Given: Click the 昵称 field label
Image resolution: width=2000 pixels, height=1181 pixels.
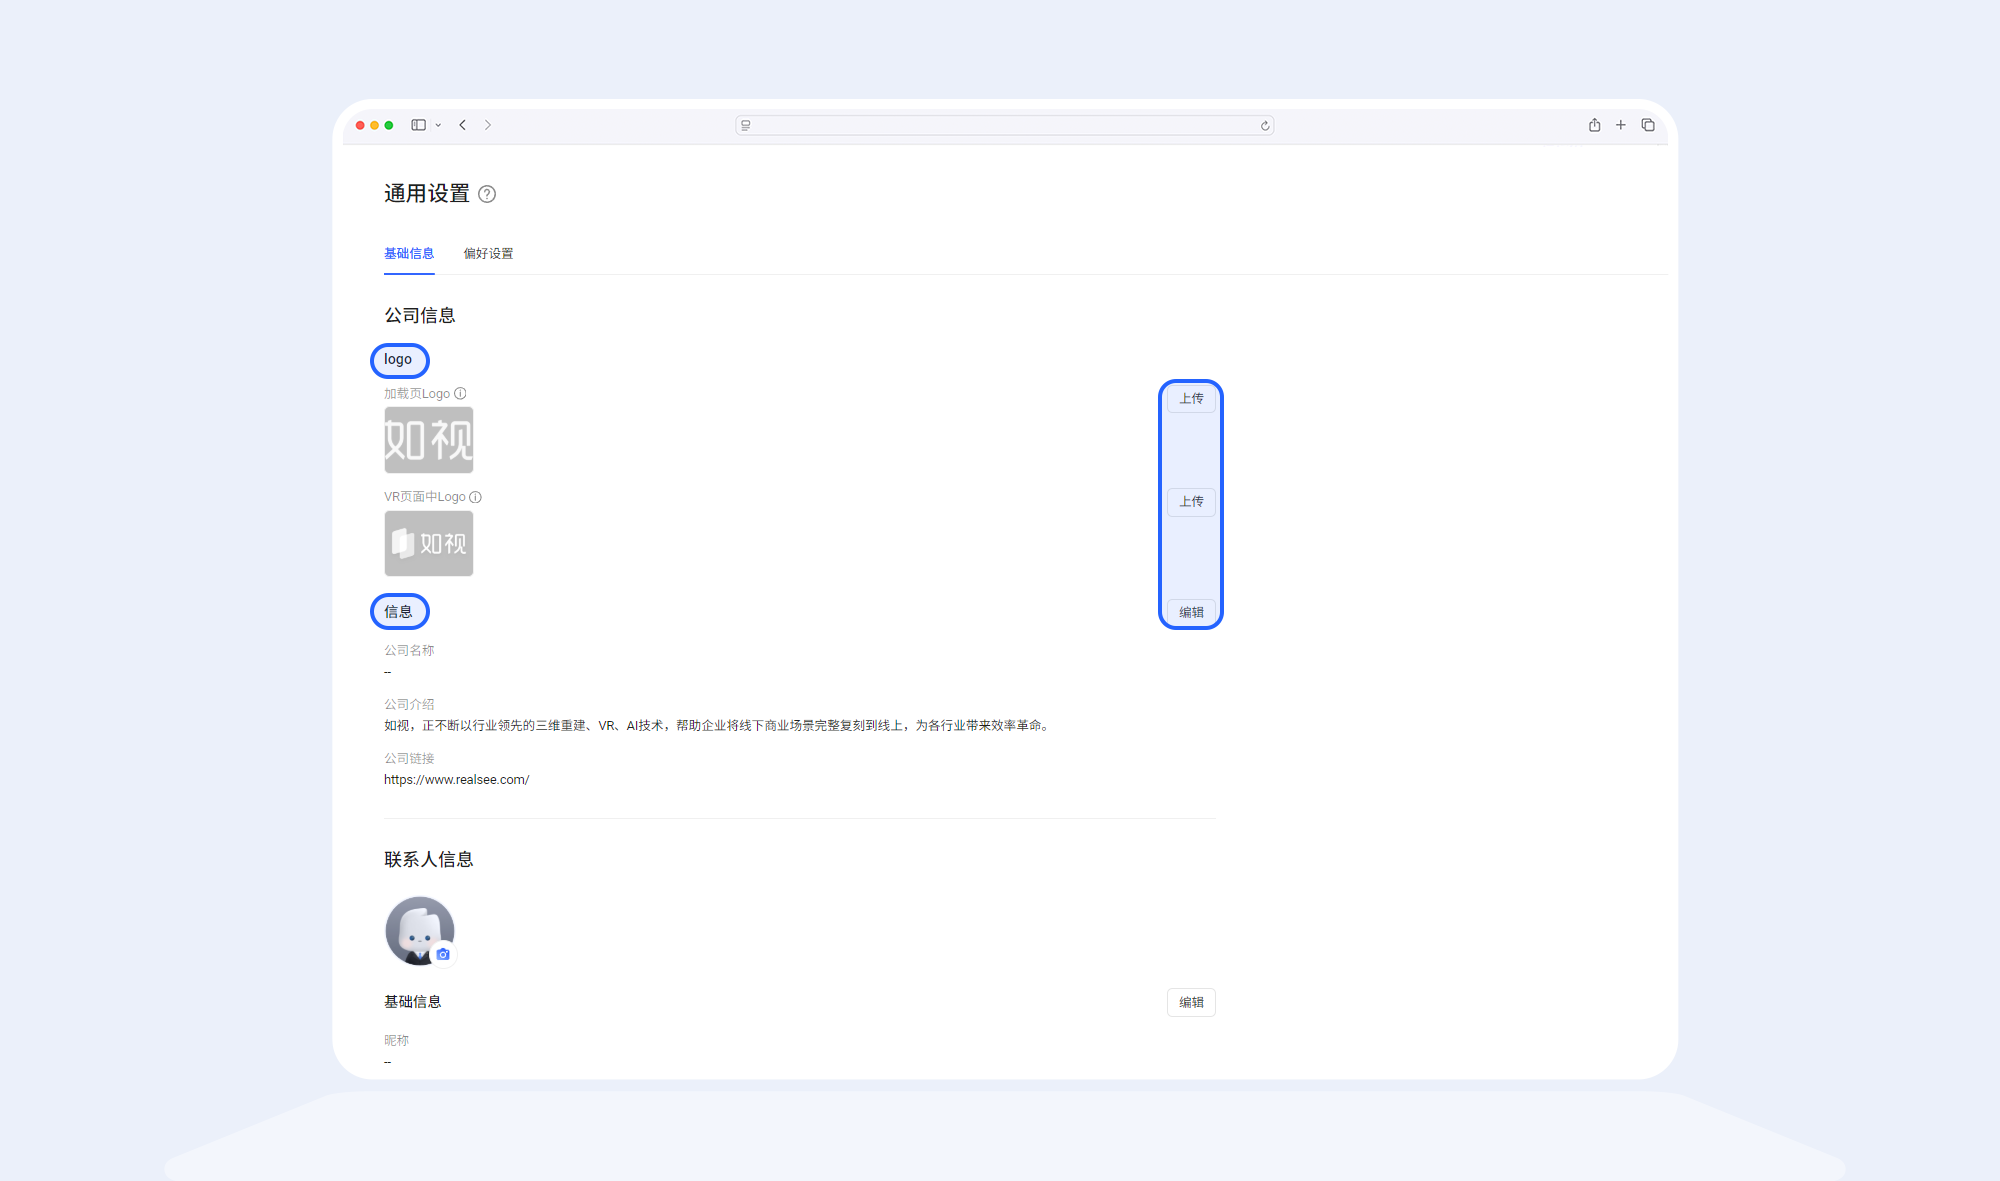Looking at the screenshot, I should coord(397,1041).
